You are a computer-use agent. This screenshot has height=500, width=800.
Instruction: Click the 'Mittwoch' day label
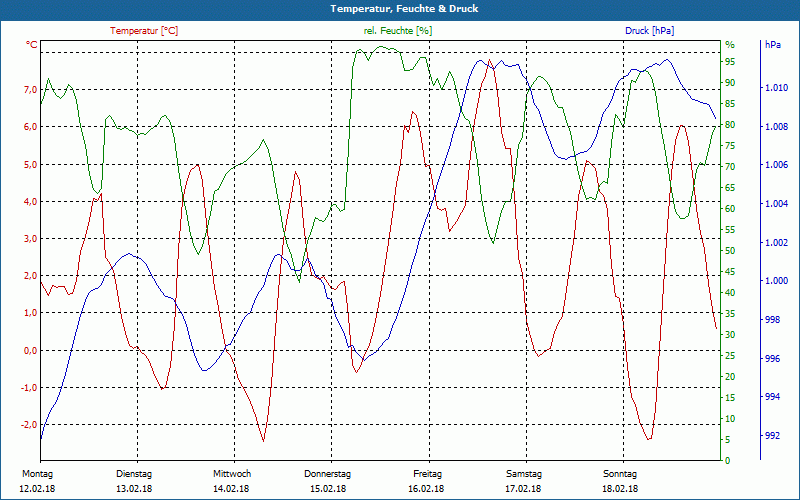(x=232, y=473)
